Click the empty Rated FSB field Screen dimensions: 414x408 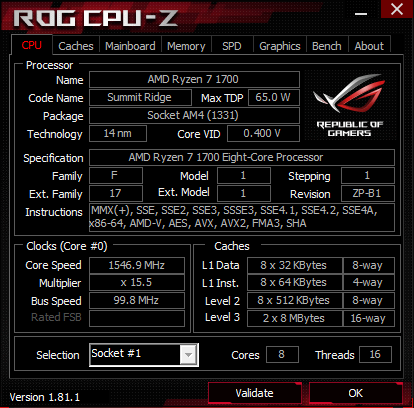click(x=137, y=318)
